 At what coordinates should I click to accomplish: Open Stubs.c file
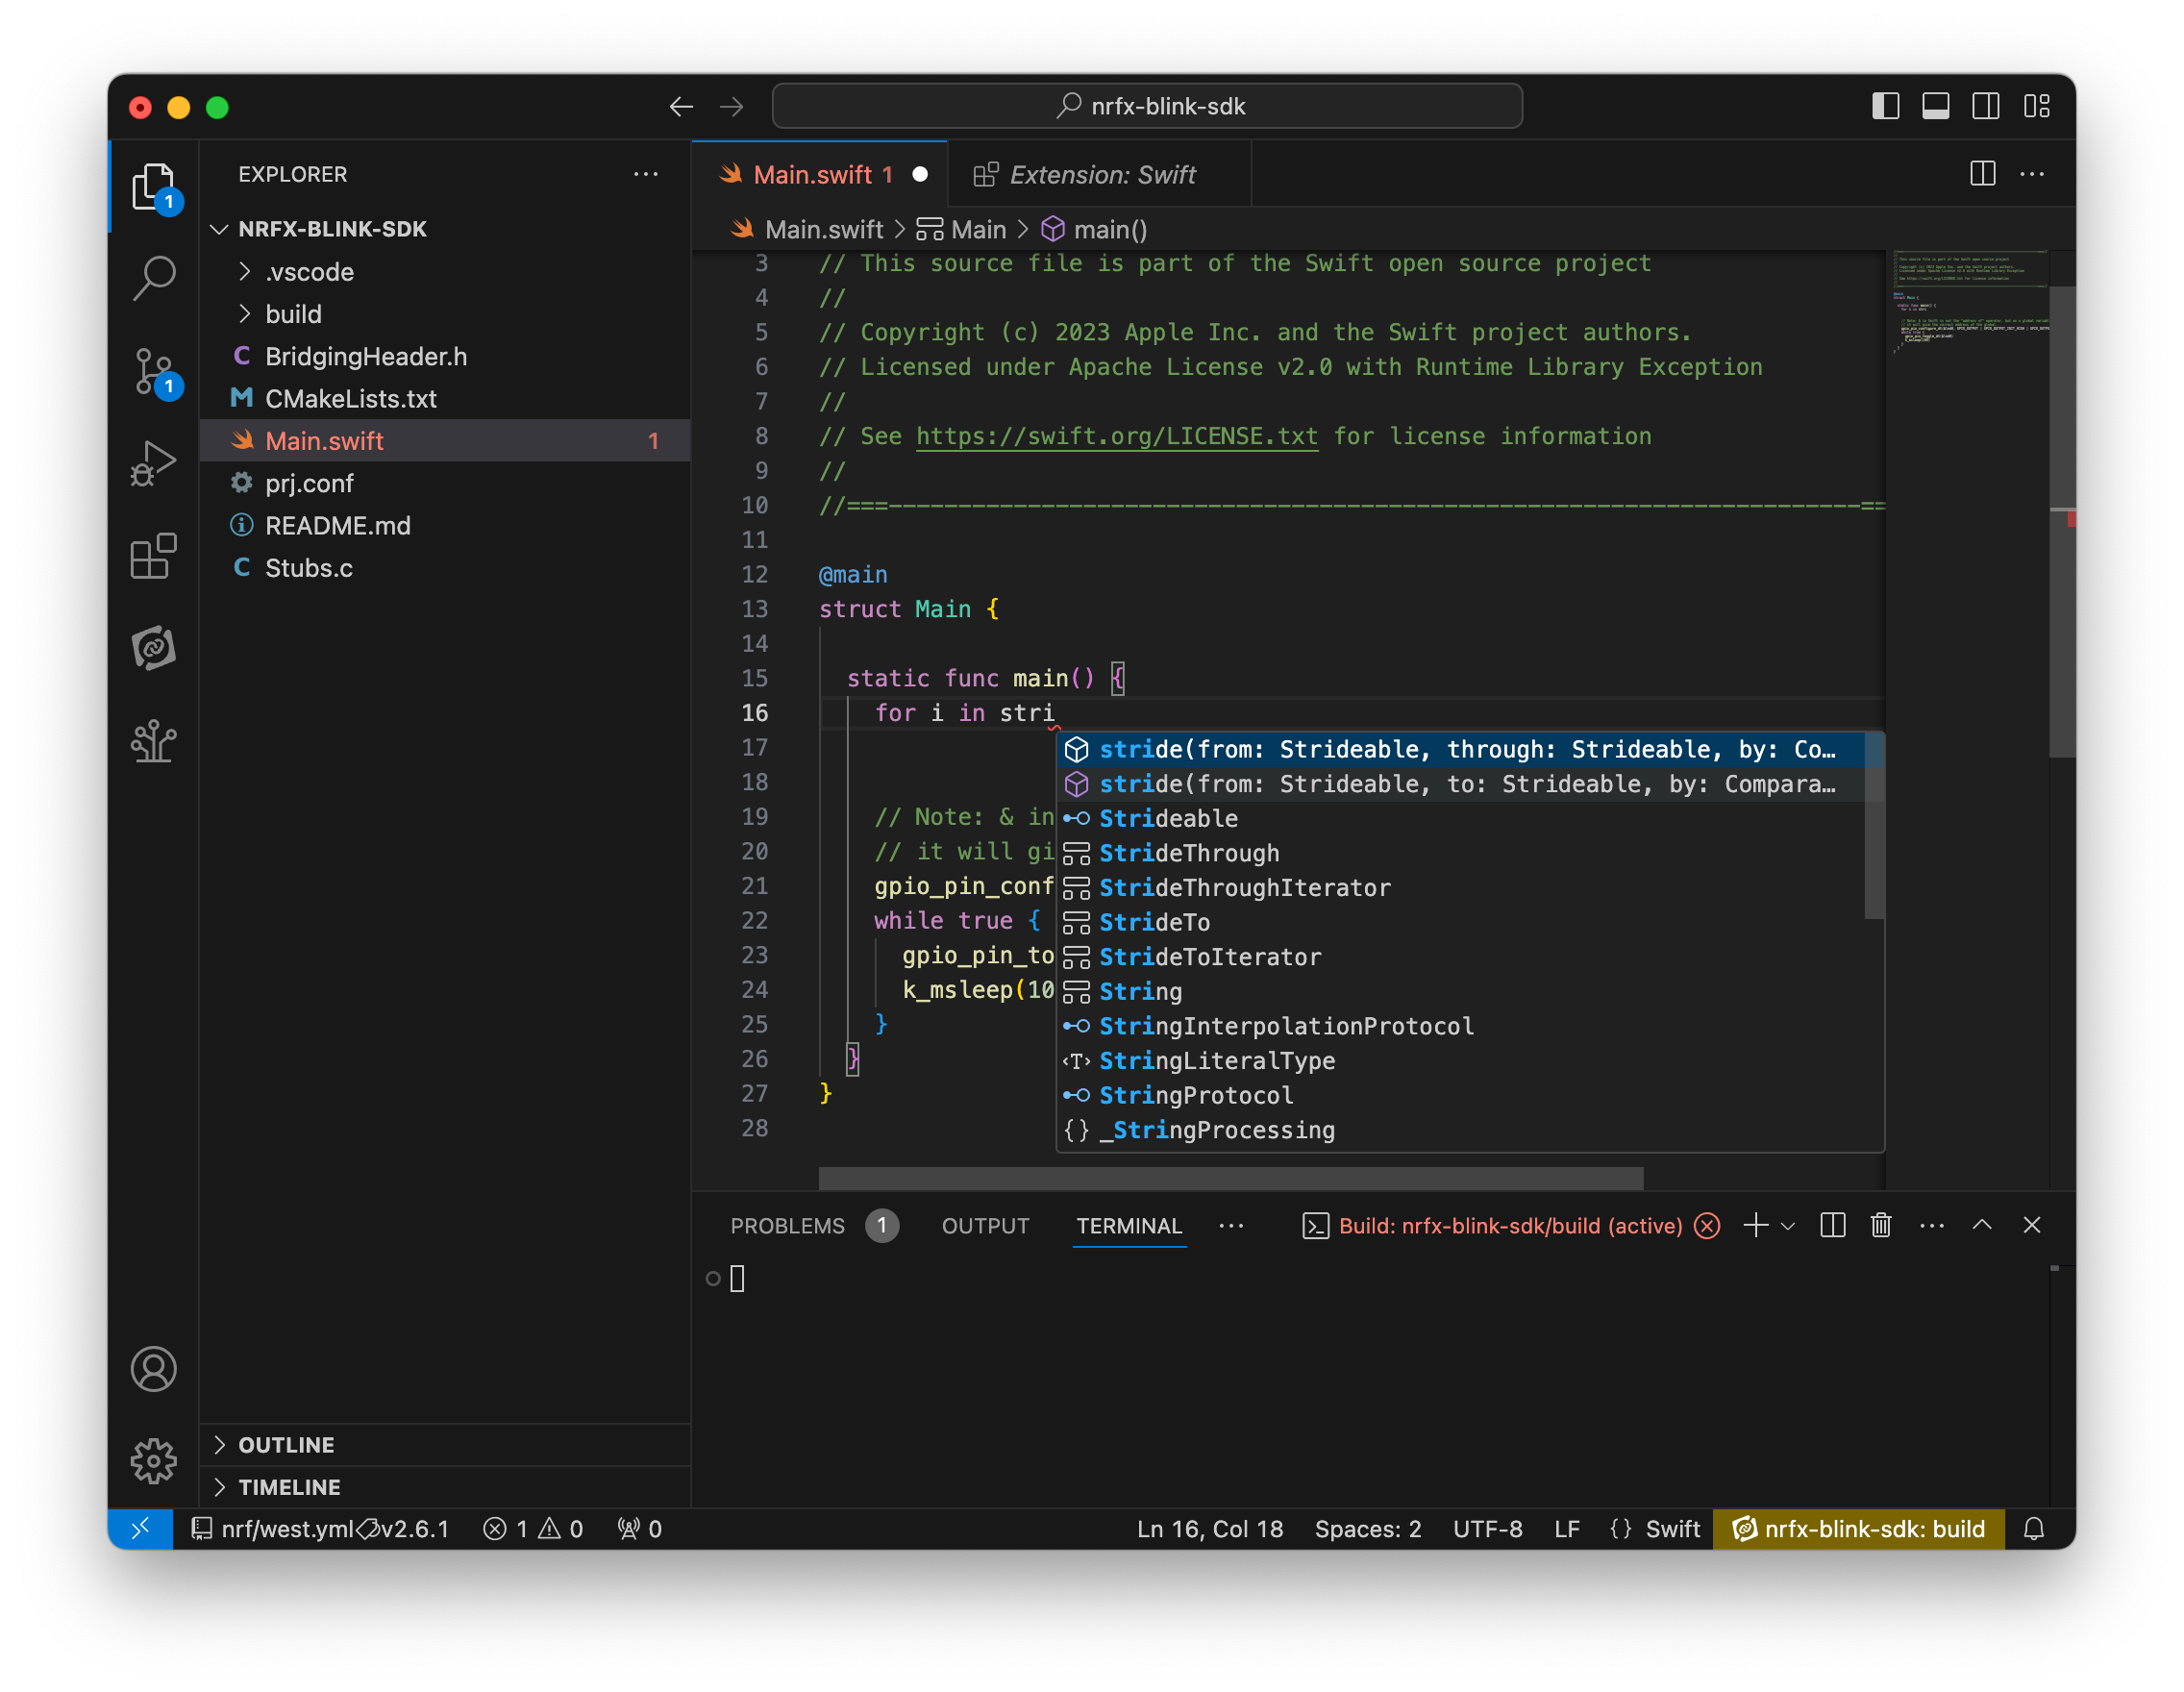(x=445, y=567)
